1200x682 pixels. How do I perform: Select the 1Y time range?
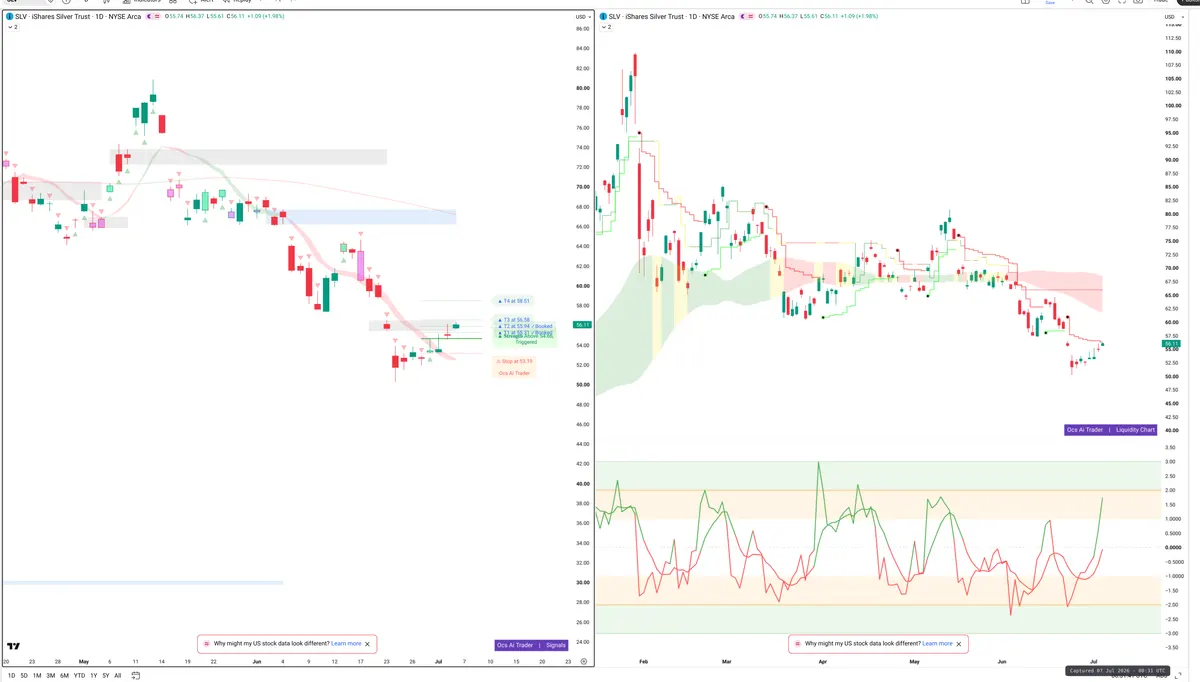(93, 676)
